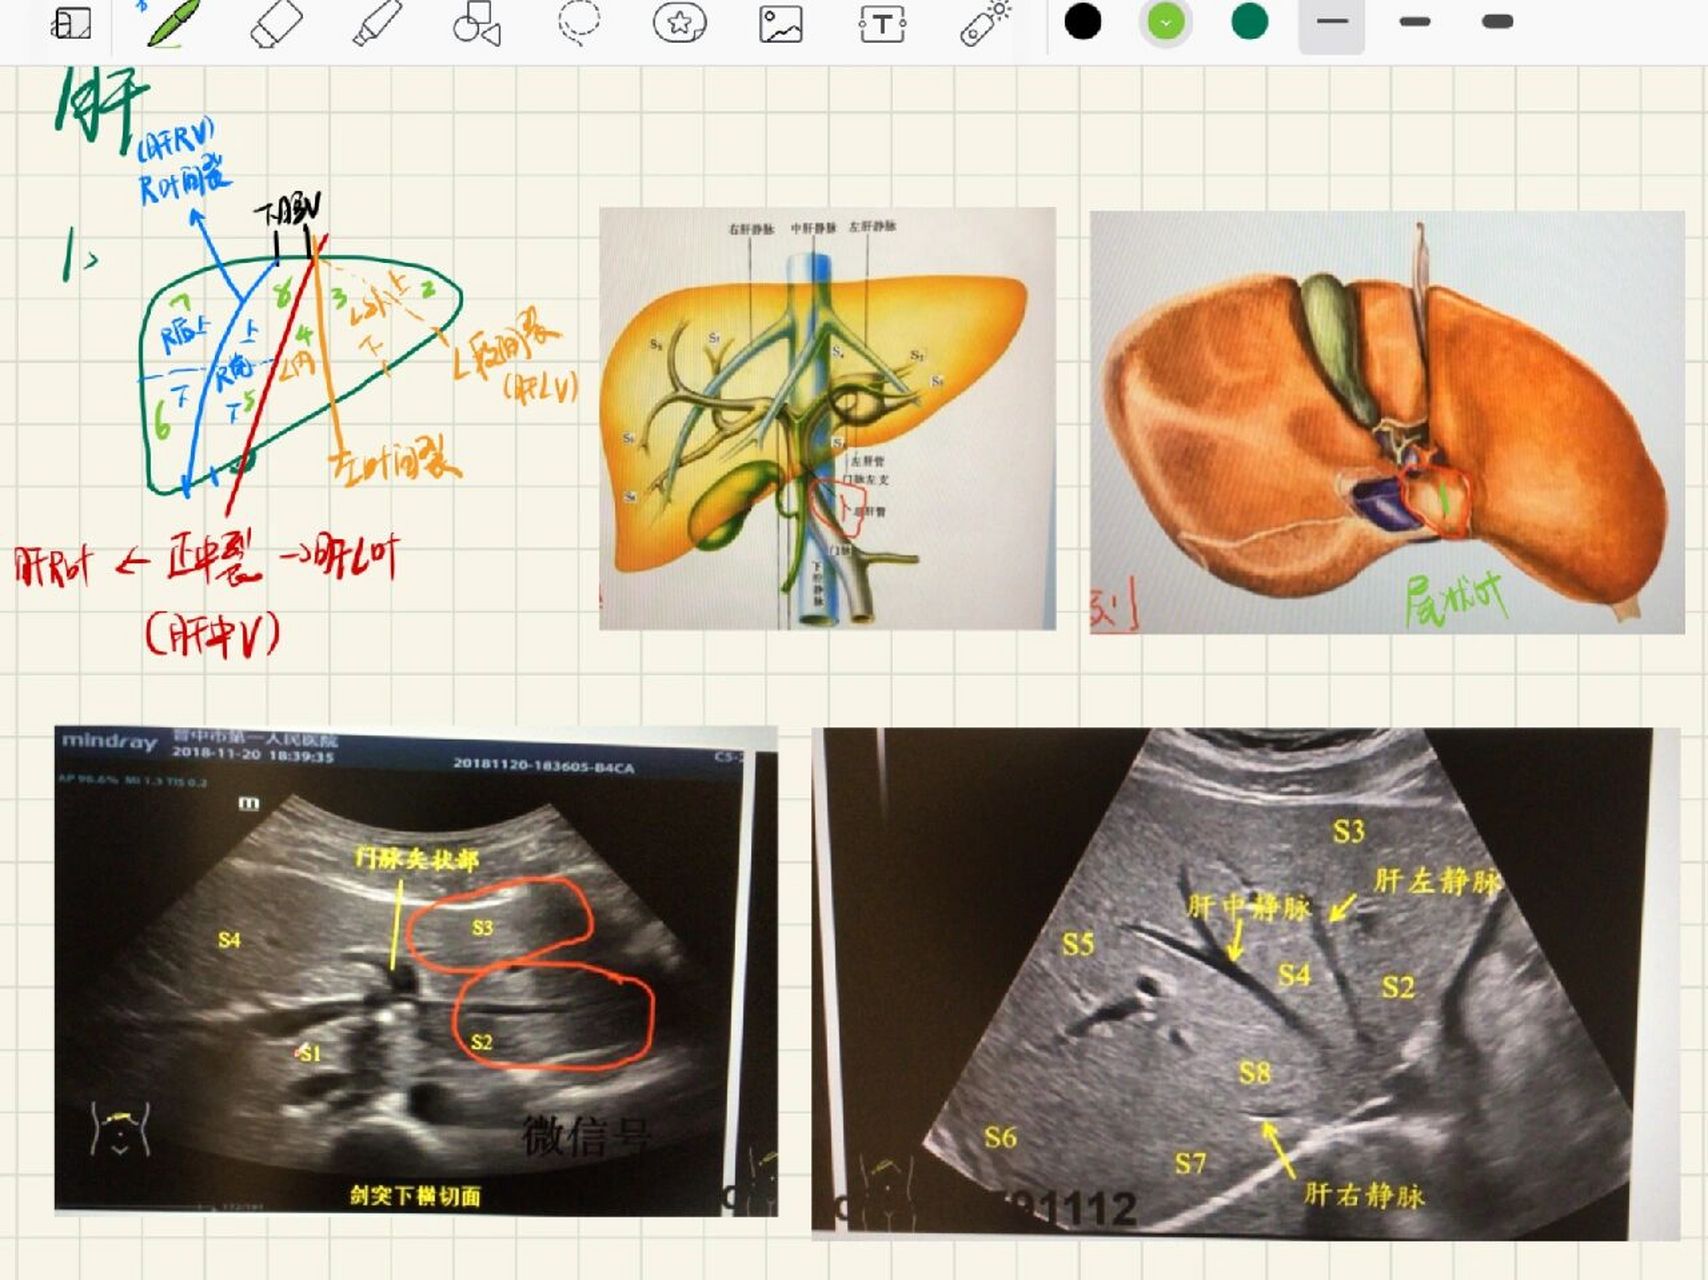1708x1280 pixels.
Task: Expand the selected light green color options
Action: (1165, 22)
